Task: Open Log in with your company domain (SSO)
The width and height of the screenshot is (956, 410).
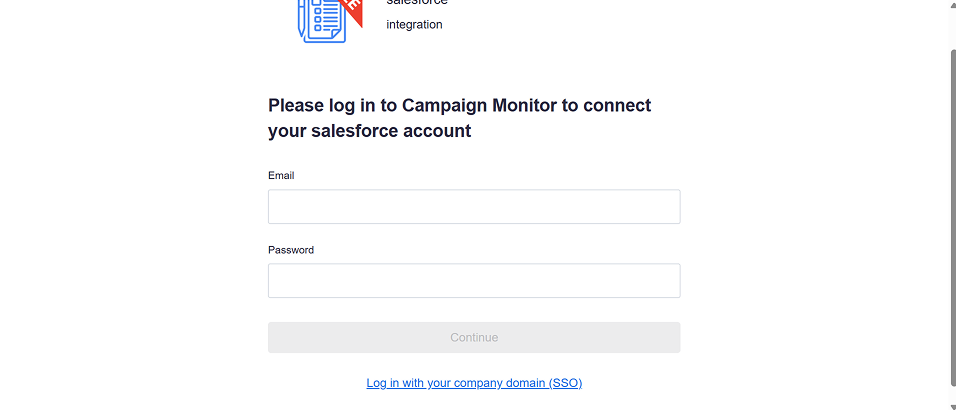Action: (x=474, y=383)
